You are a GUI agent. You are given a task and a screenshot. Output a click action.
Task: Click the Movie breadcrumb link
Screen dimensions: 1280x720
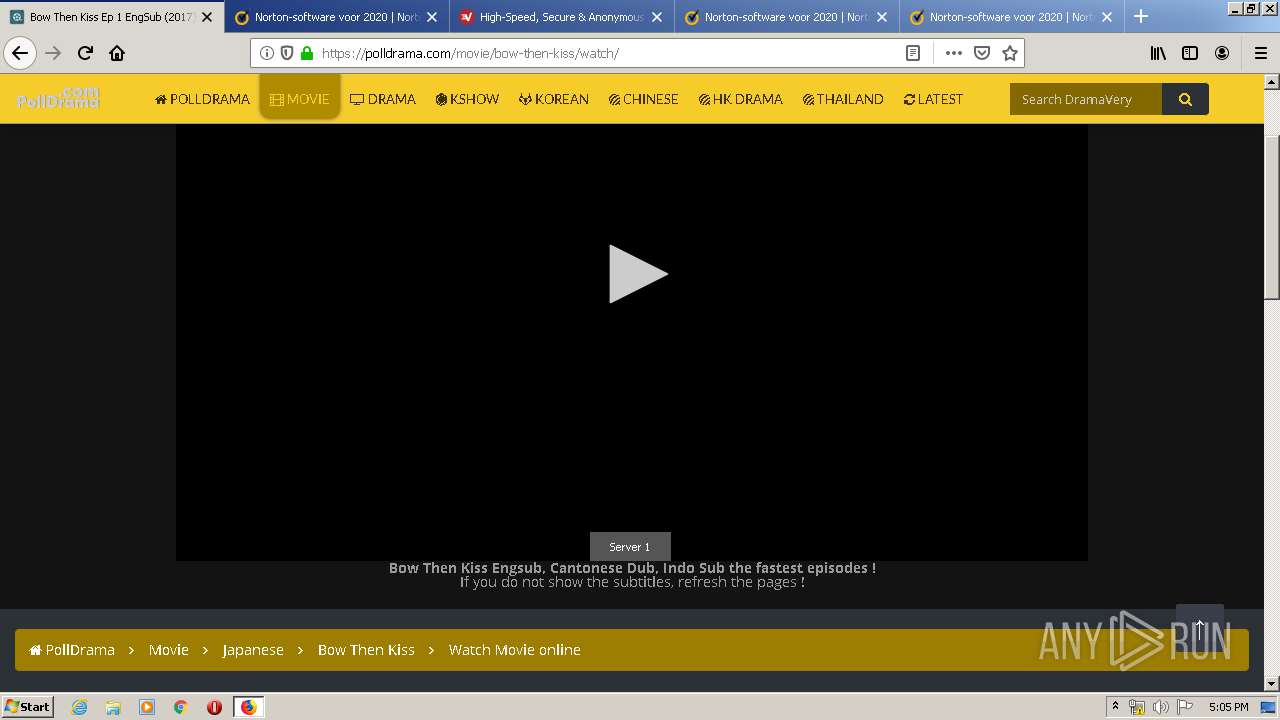point(169,650)
